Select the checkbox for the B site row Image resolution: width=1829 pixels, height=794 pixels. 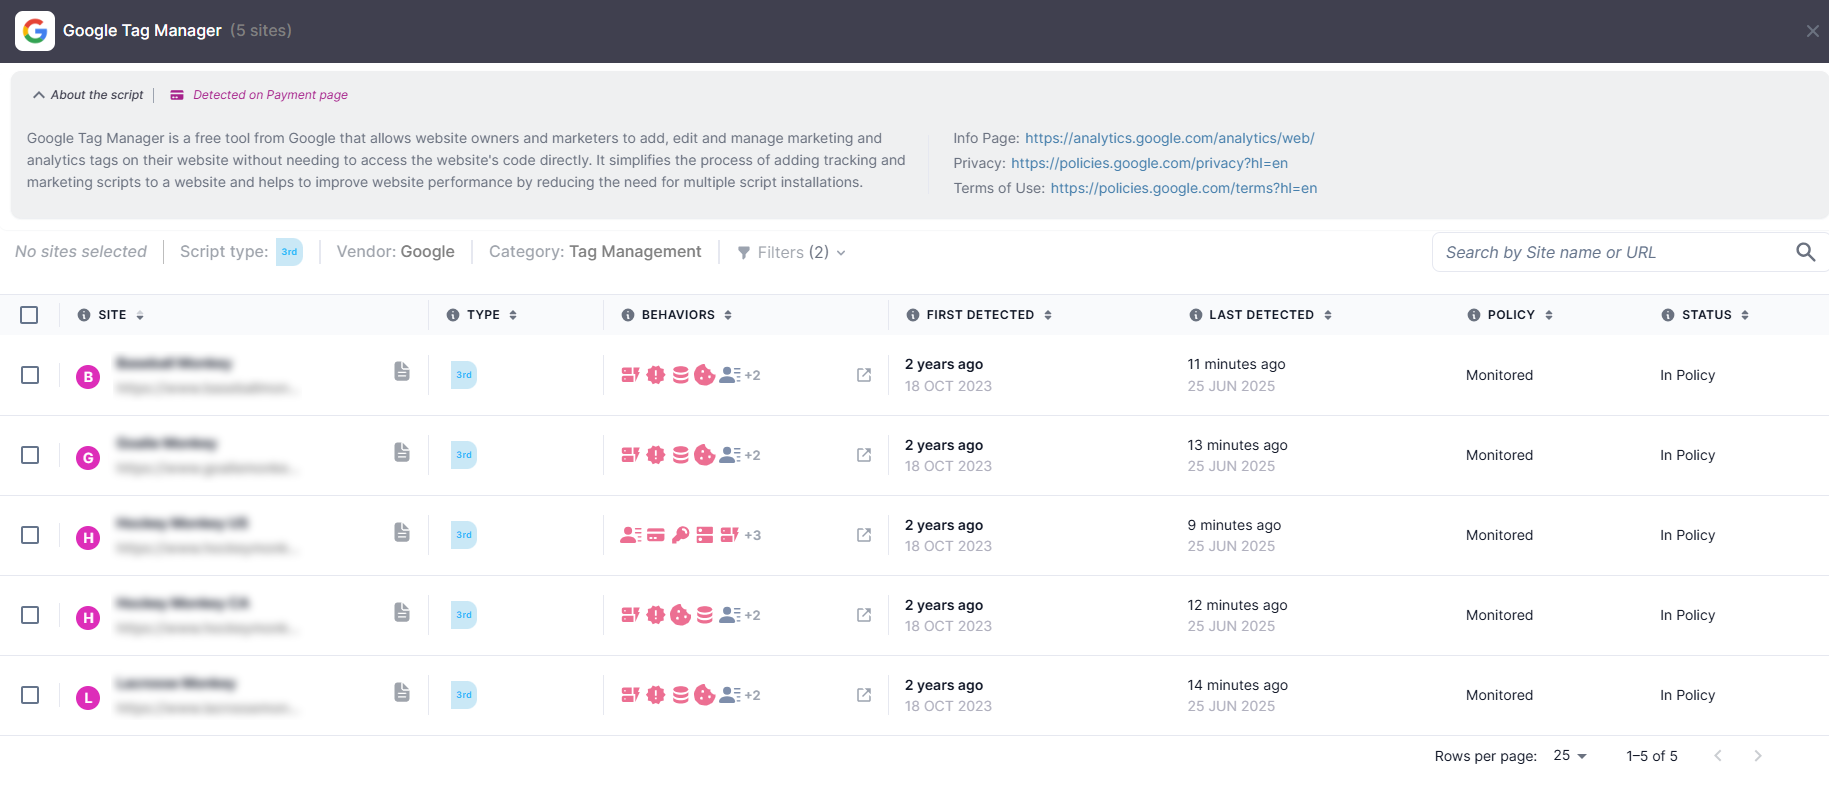(30, 375)
